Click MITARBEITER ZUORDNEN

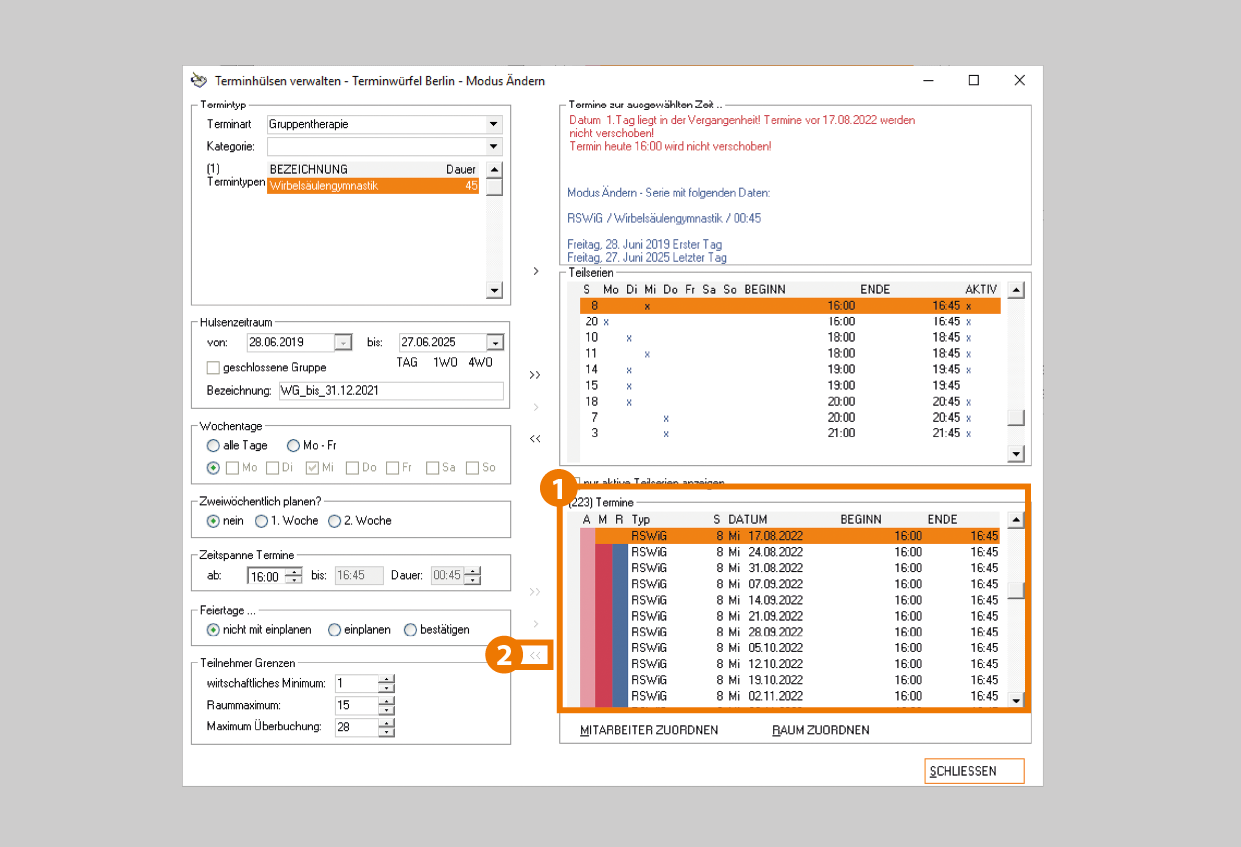[x=649, y=730]
